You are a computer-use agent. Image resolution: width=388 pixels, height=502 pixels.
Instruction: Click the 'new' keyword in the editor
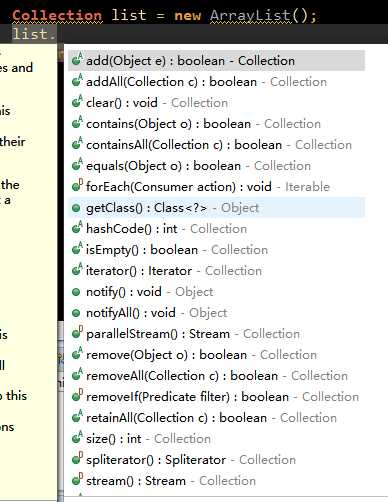click(188, 16)
